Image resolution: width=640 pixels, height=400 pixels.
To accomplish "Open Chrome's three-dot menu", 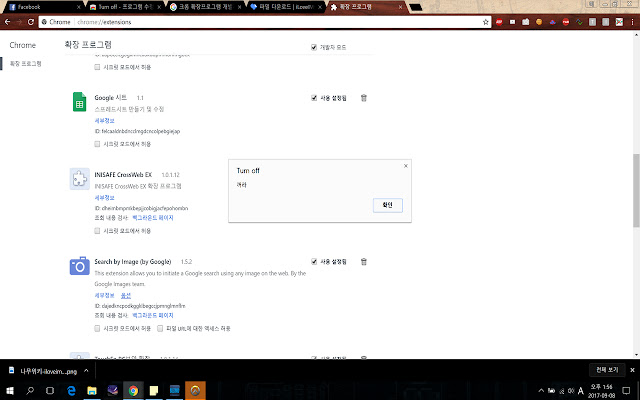I will 632,22.
